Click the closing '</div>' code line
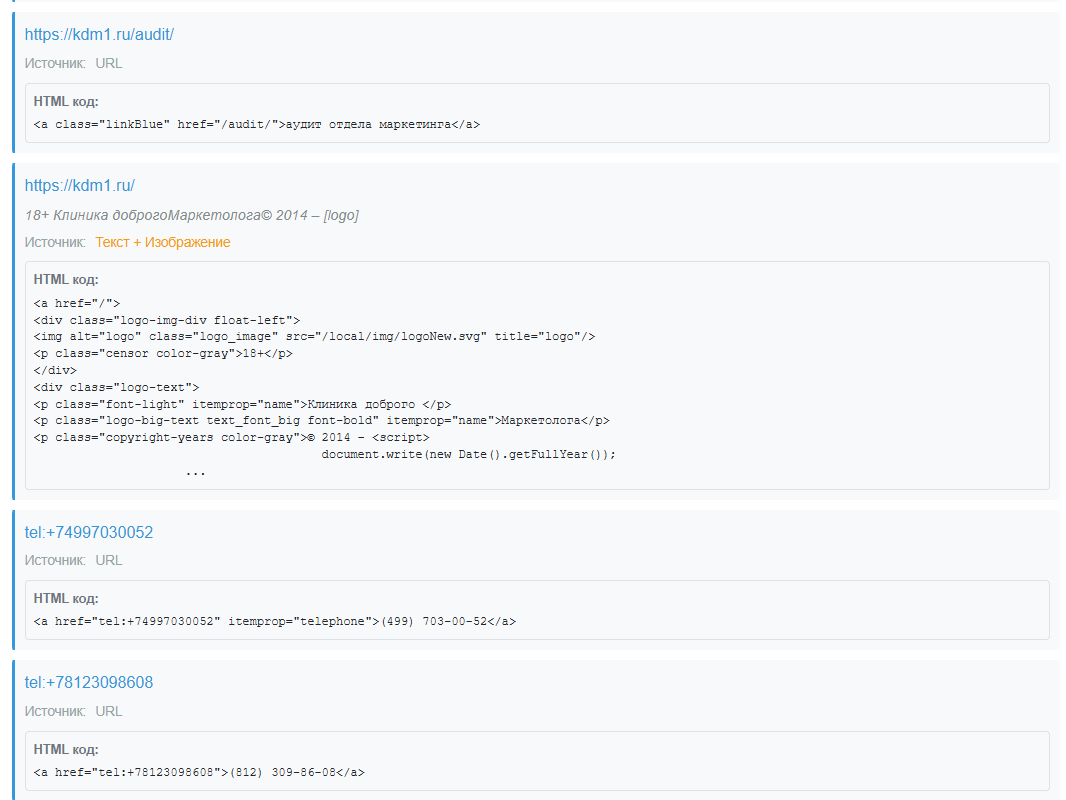The height and width of the screenshot is (800, 1066). 55,370
